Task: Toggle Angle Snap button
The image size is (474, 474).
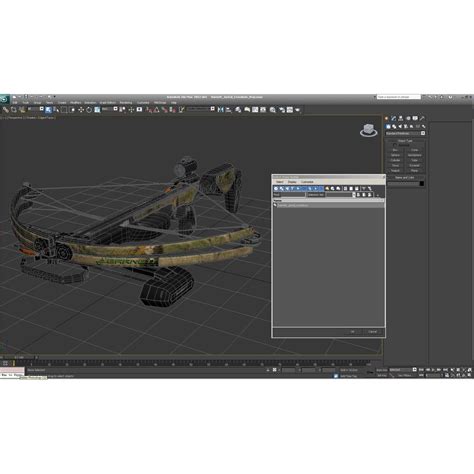Action: 156,110
